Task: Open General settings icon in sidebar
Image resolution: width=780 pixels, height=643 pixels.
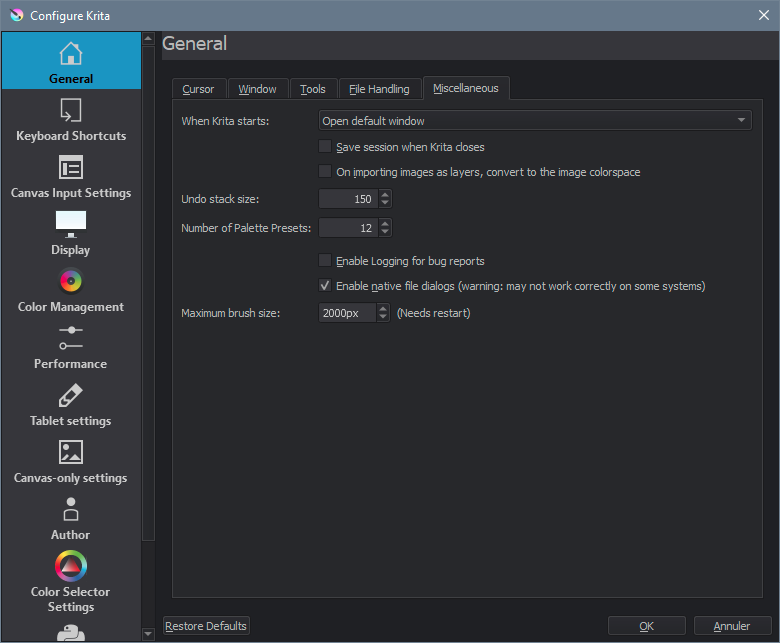Action: pos(70,53)
